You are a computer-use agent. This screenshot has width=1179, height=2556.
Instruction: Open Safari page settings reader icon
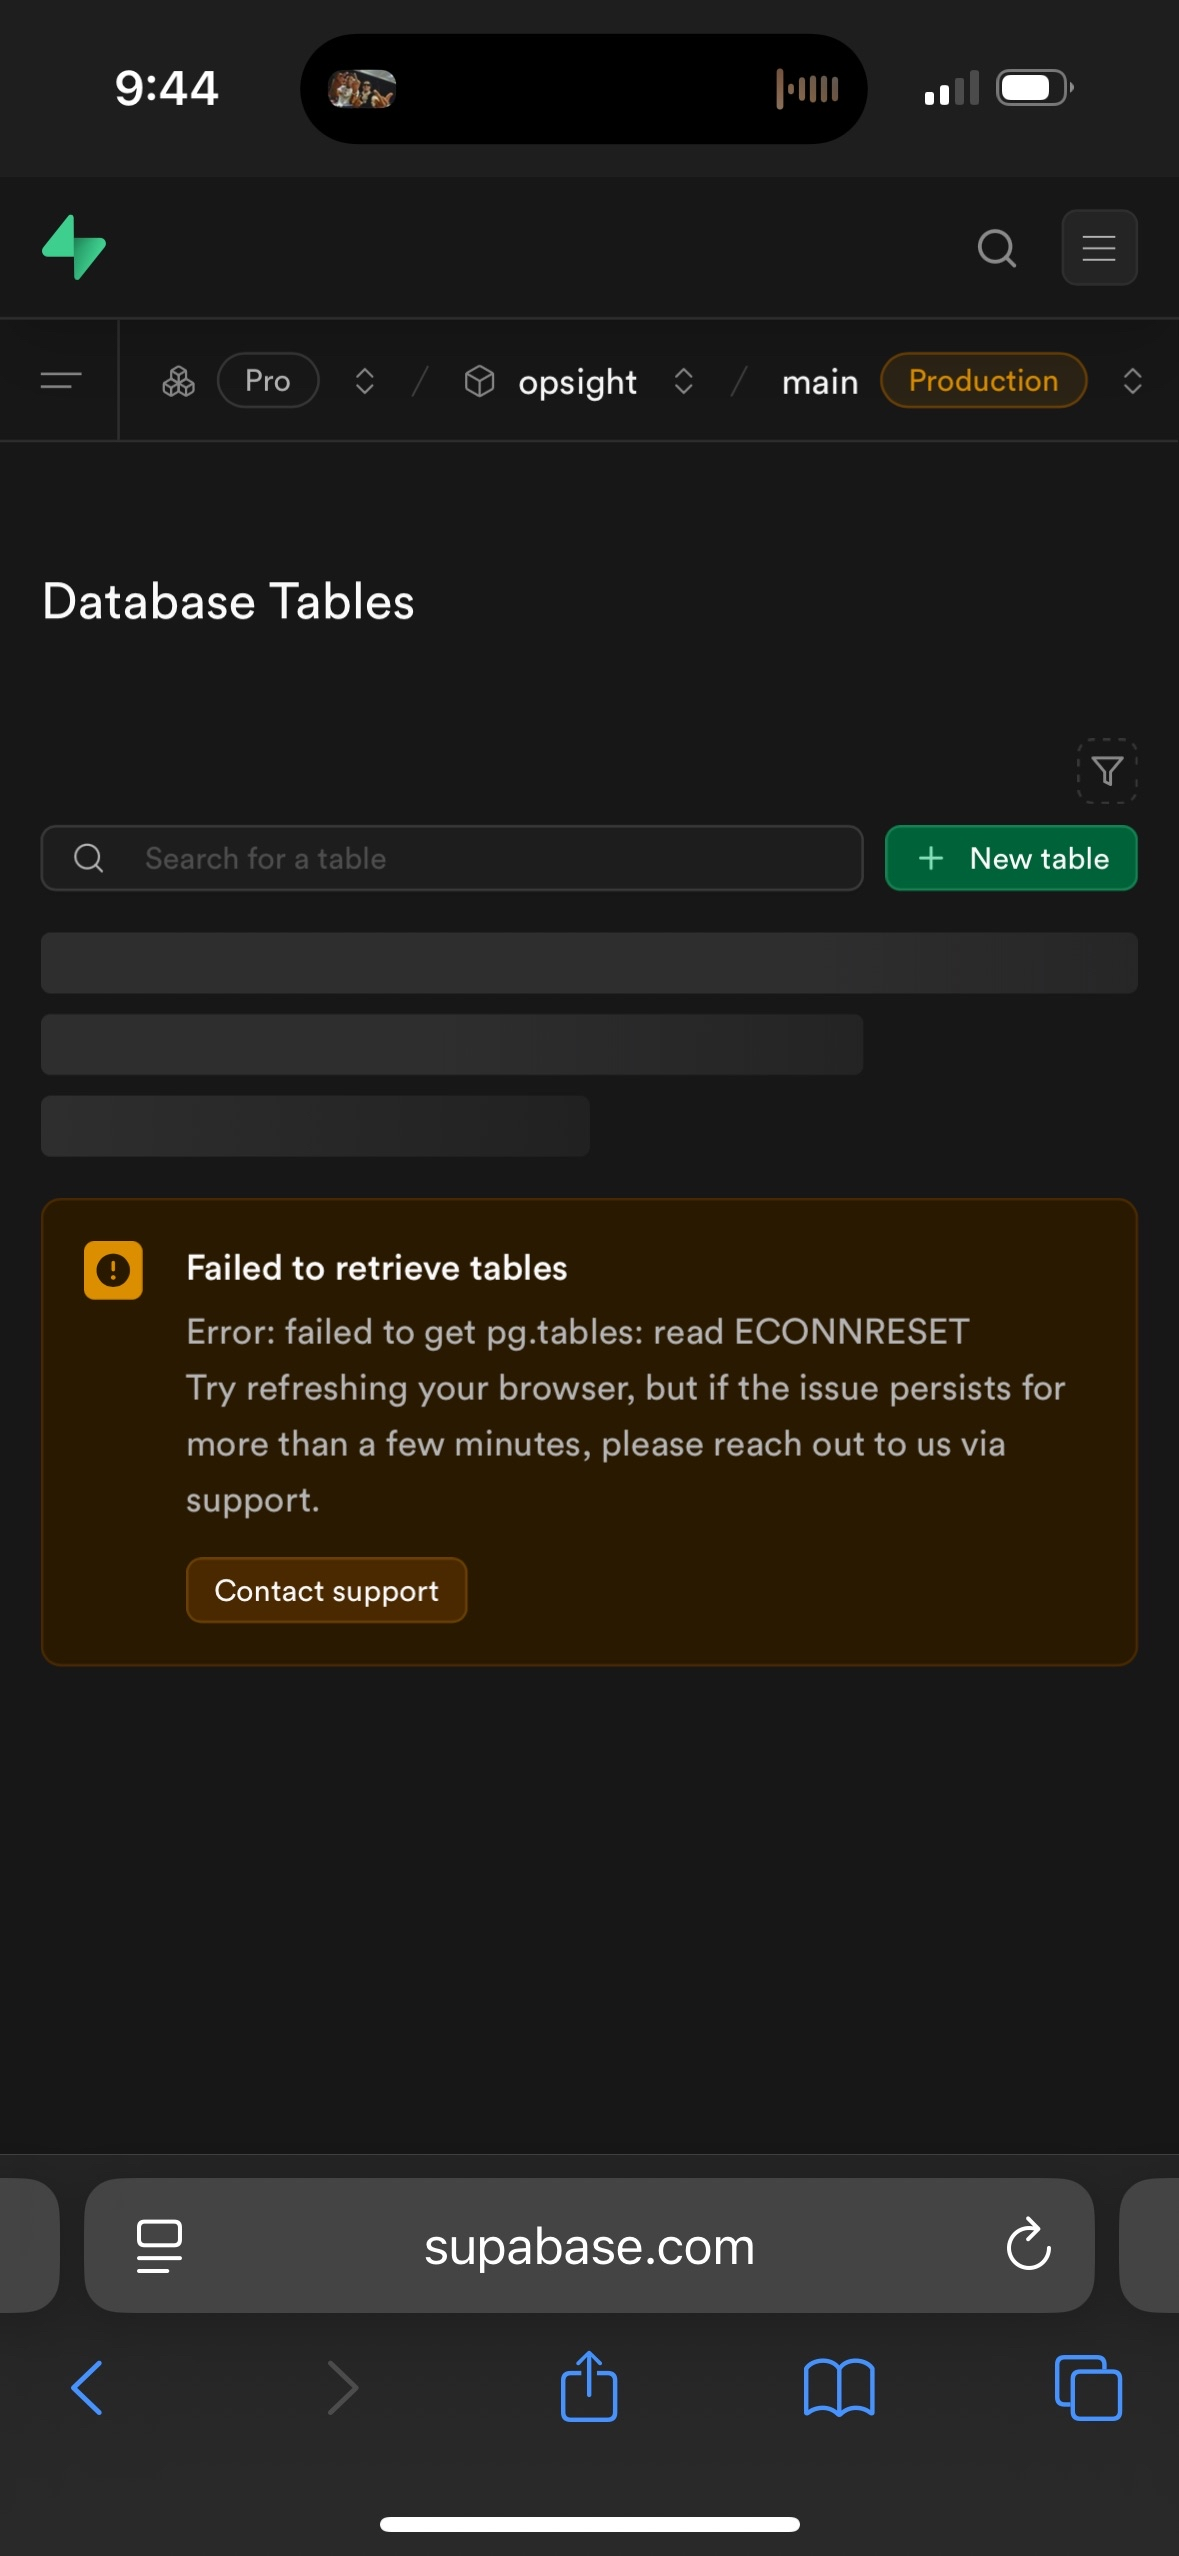(159, 2246)
